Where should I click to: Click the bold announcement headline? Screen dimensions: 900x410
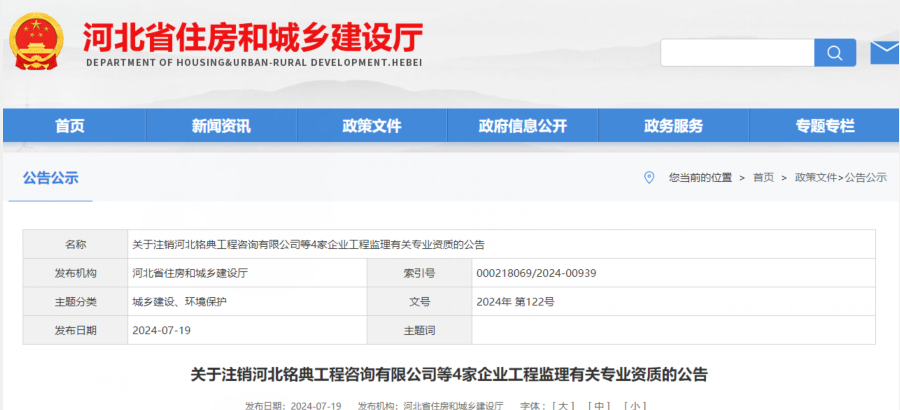pyautogui.click(x=449, y=375)
